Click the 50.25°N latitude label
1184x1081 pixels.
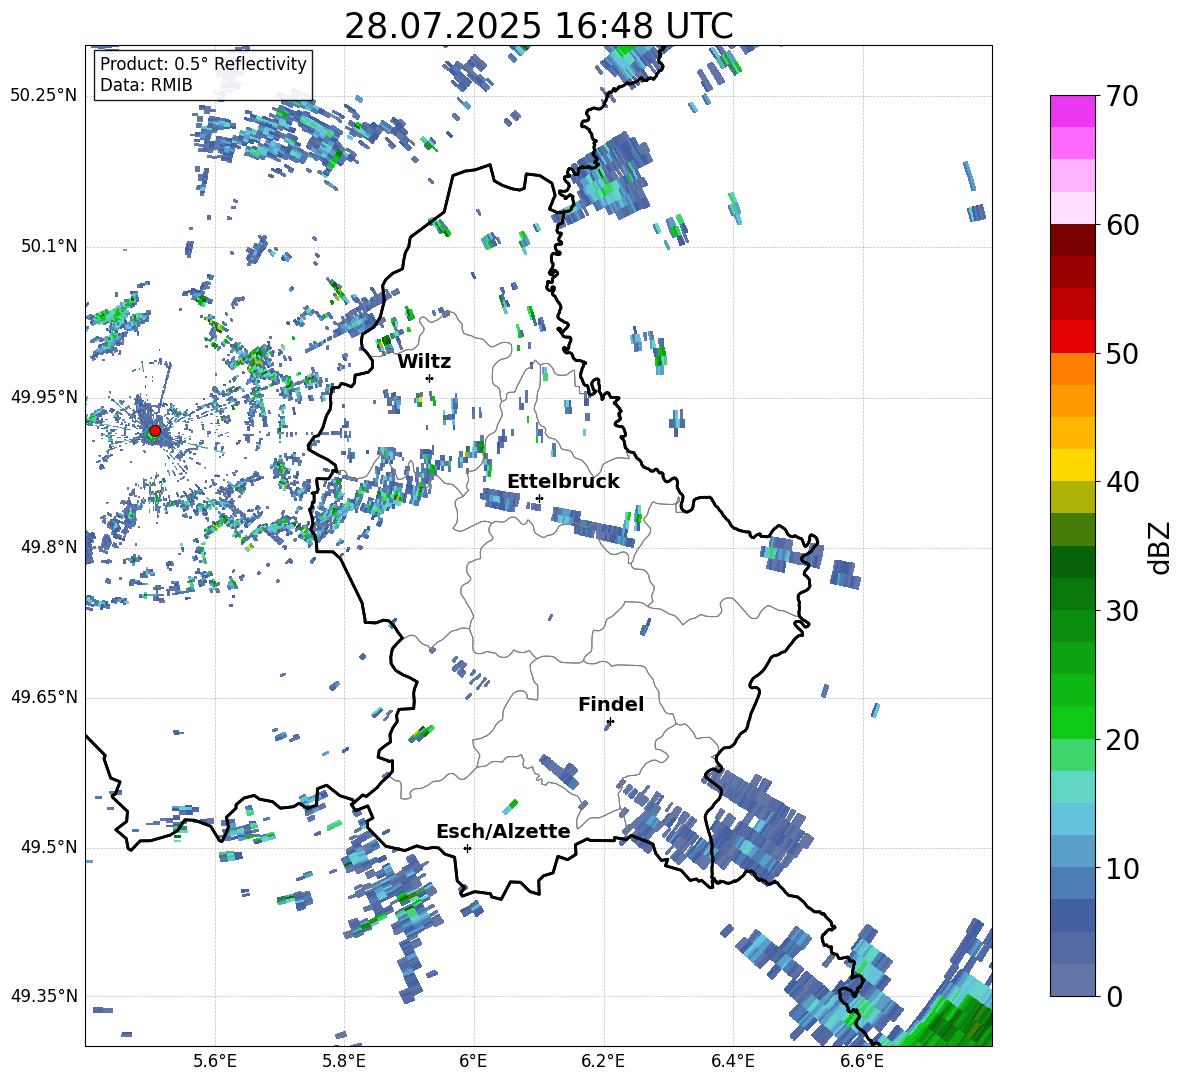pyautogui.click(x=44, y=96)
